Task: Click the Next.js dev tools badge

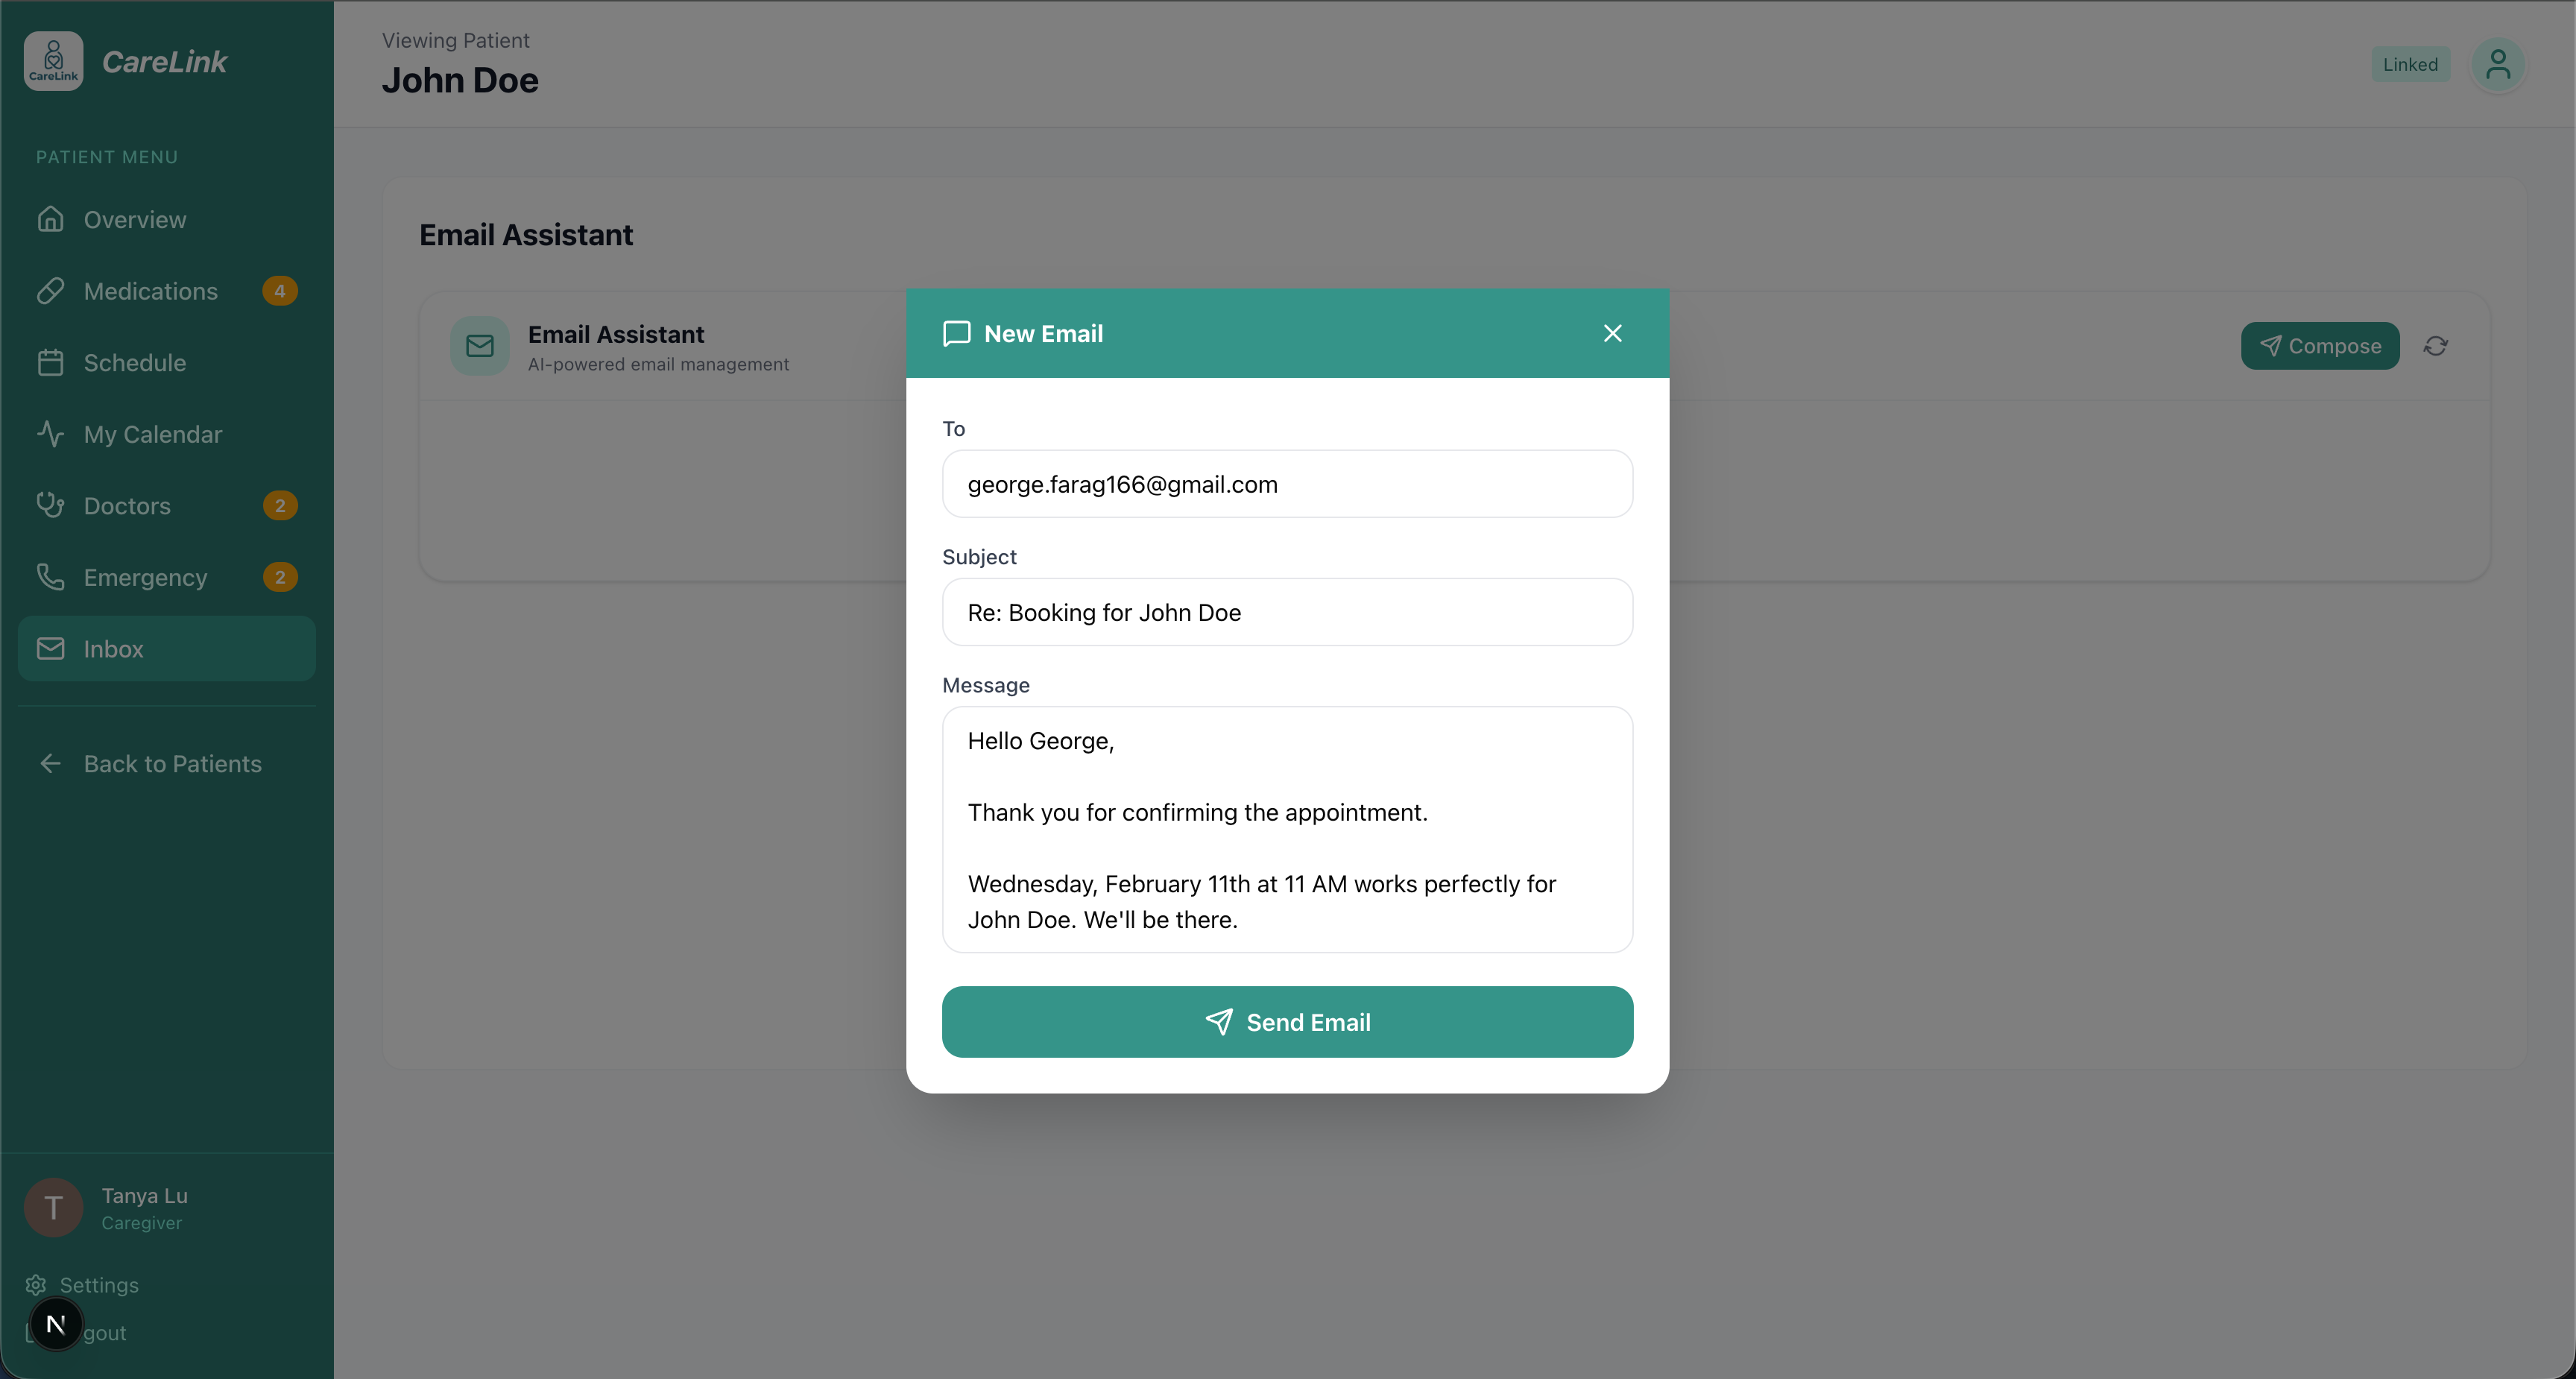Action: click(56, 1324)
